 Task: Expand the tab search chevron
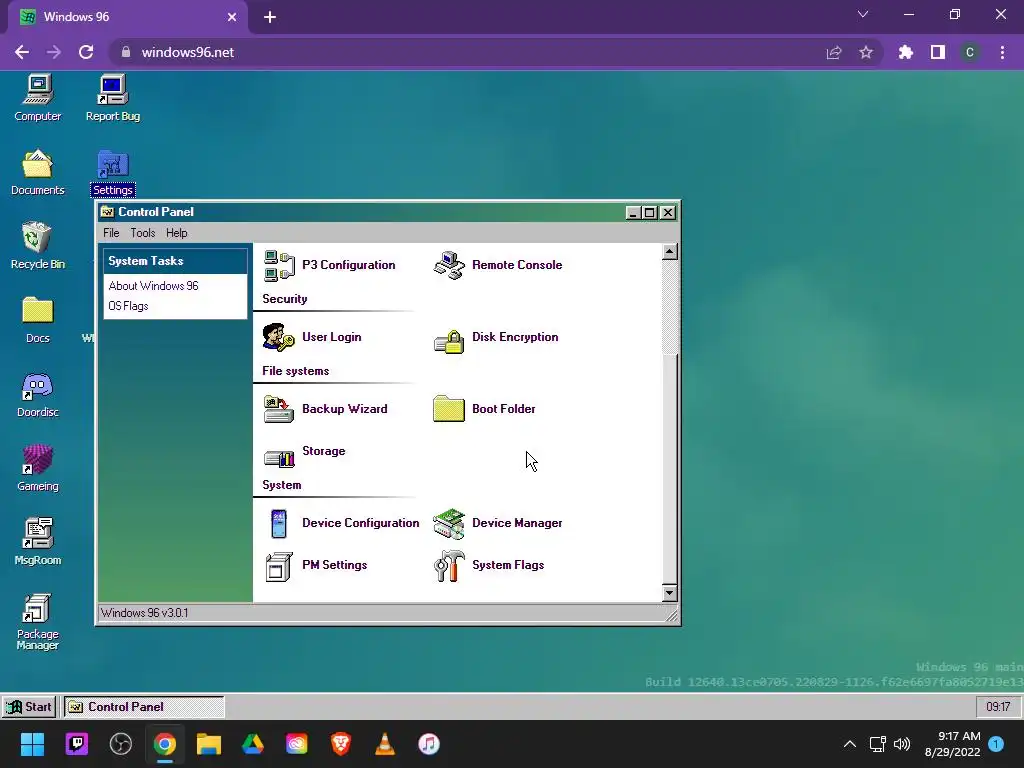[863, 14]
